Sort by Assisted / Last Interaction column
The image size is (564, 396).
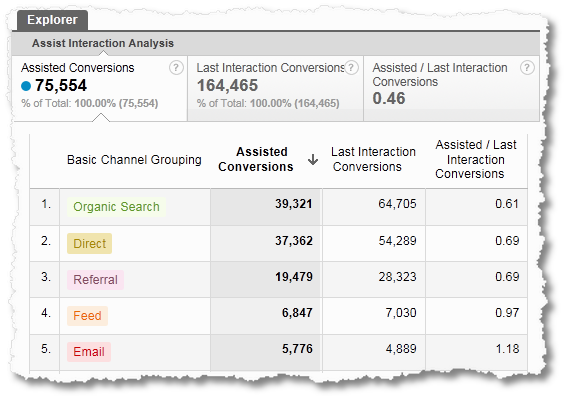(476, 159)
